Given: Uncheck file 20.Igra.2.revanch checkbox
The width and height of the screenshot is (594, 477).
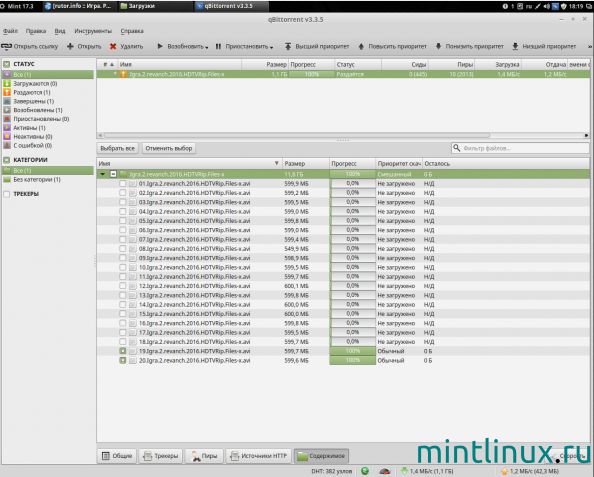Looking at the screenshot, I should point(123,360).
